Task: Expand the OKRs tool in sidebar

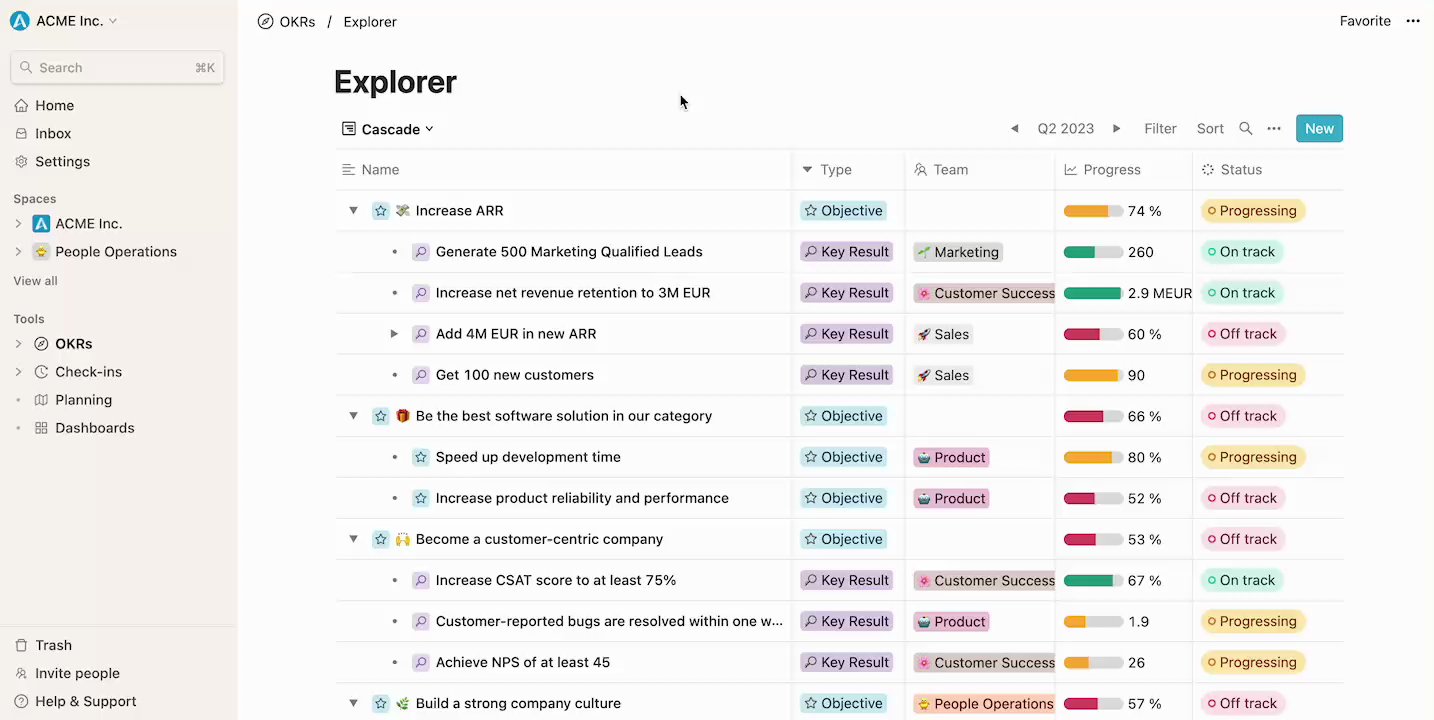Action: coord(18,344)
